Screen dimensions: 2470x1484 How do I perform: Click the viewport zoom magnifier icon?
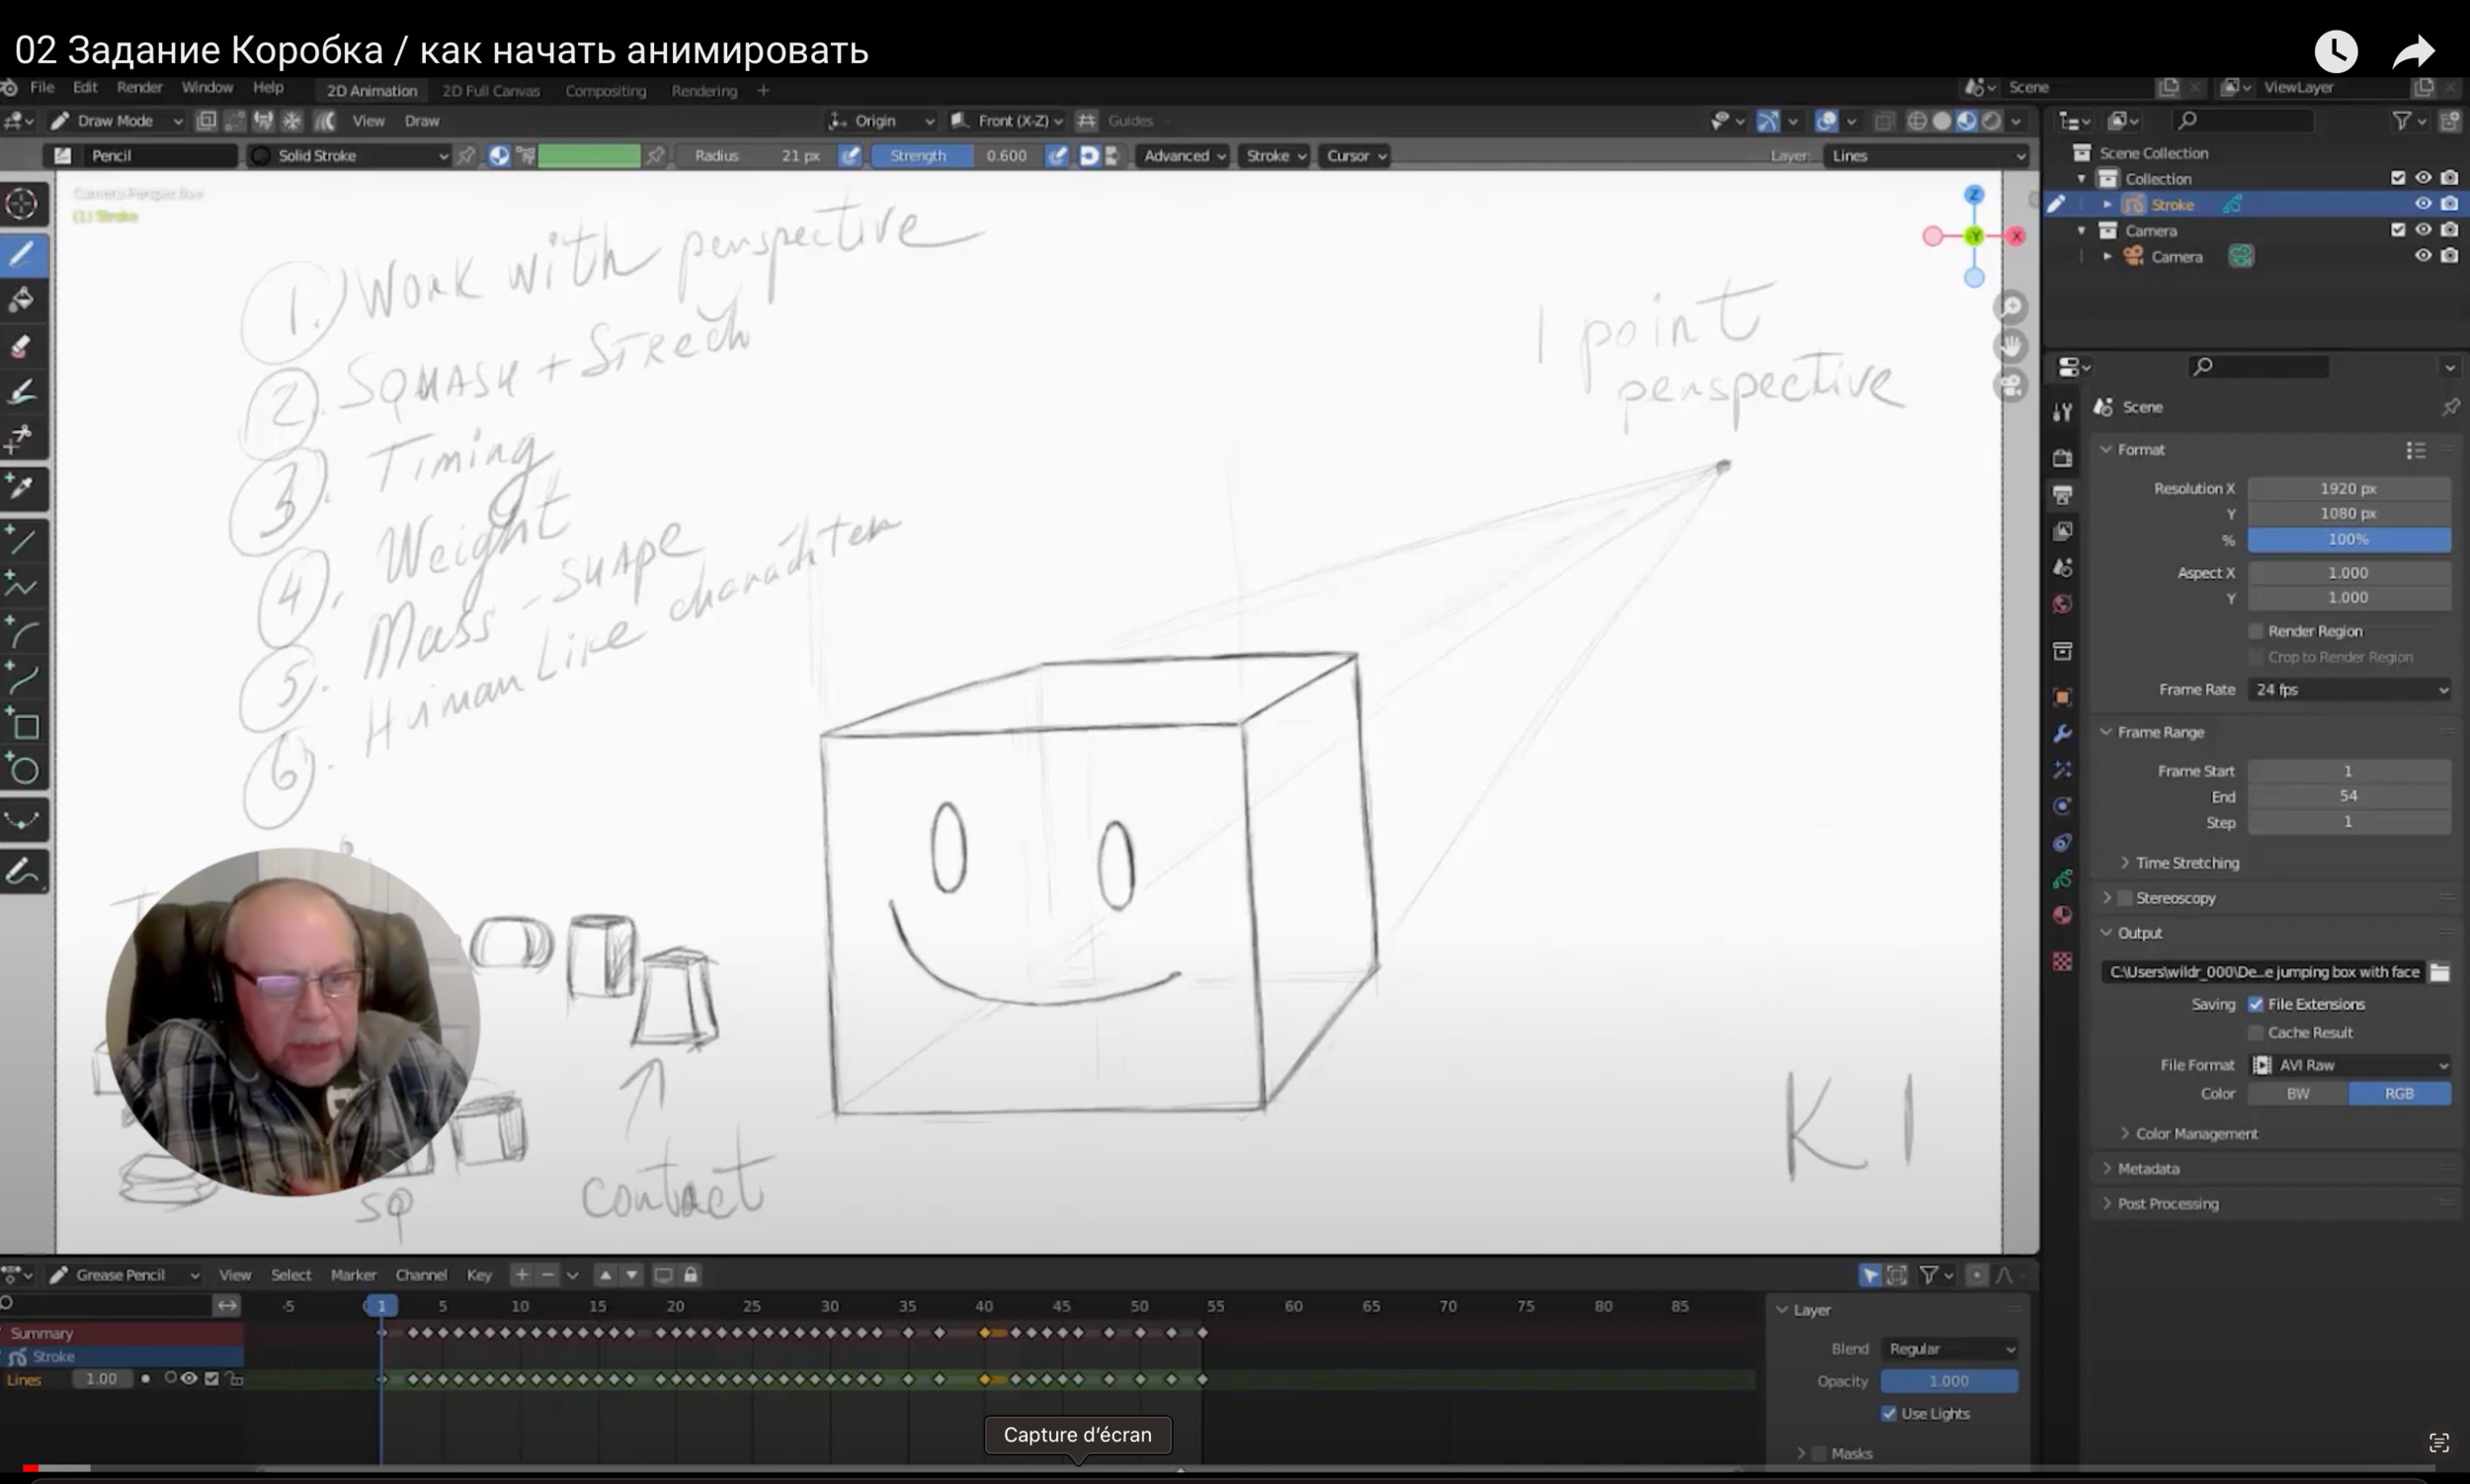(2011, 306)
